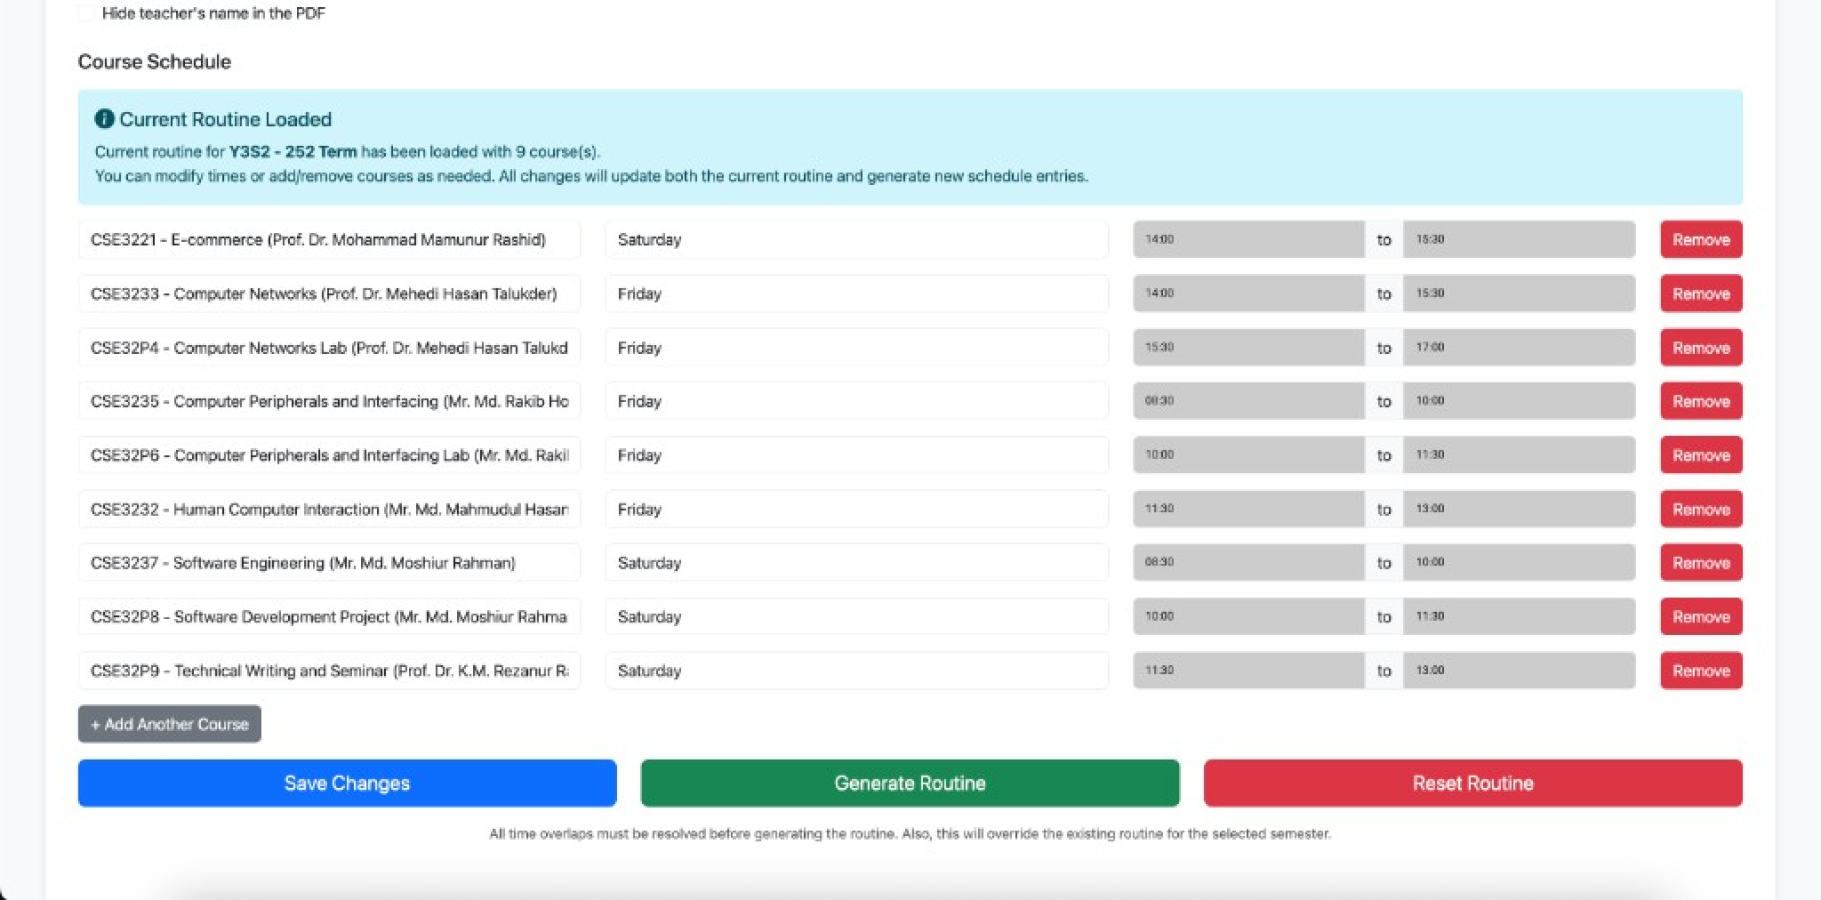1821x900 pixels.
Task: Change the day selector for CSE3232 Human Computer Interaction
Action: click(857, 509)
